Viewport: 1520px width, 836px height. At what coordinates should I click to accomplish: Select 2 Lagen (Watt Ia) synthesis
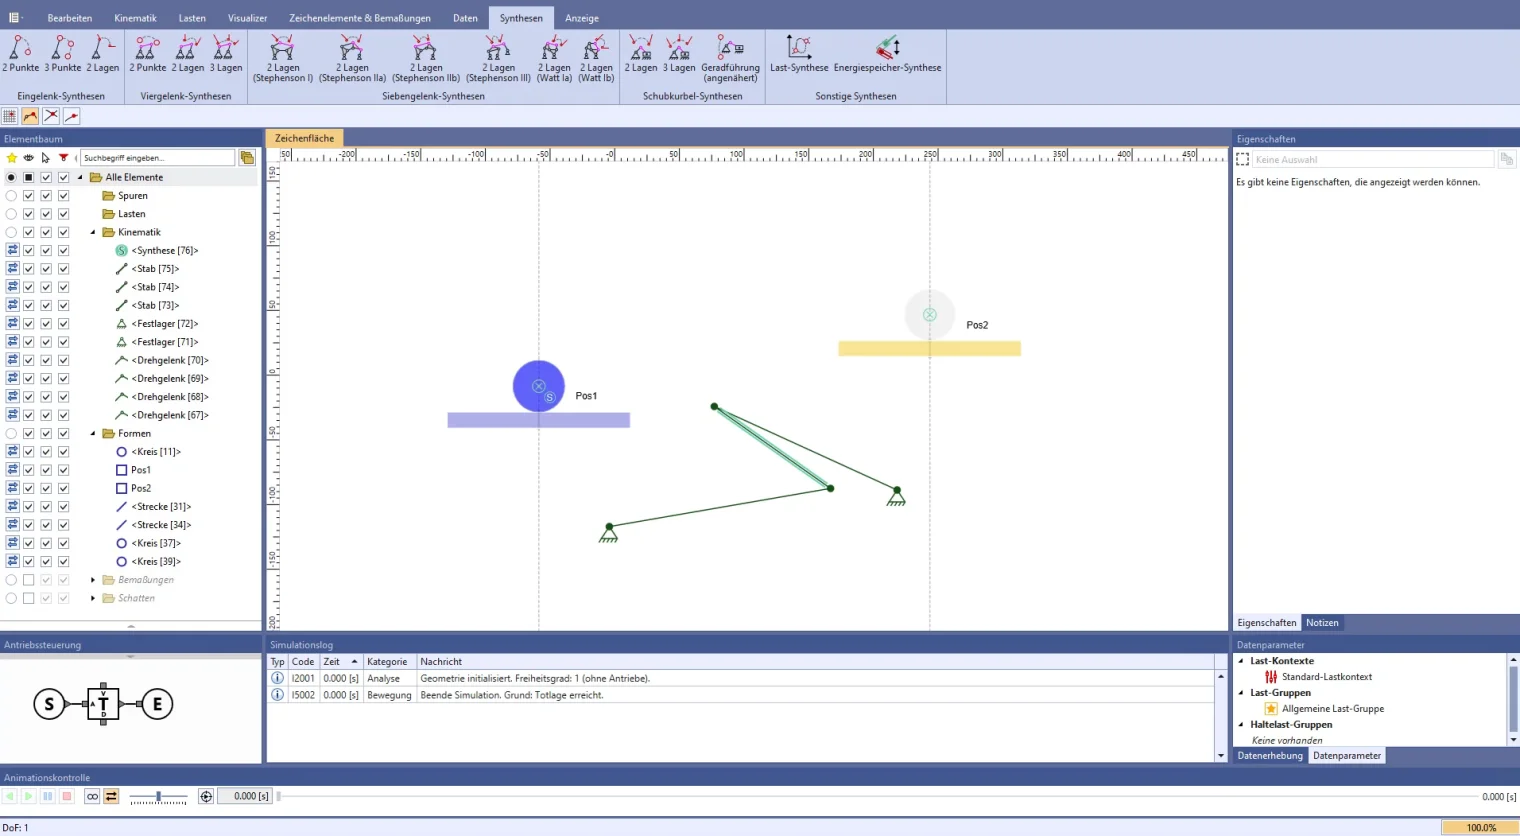click(x=554, y=58)
